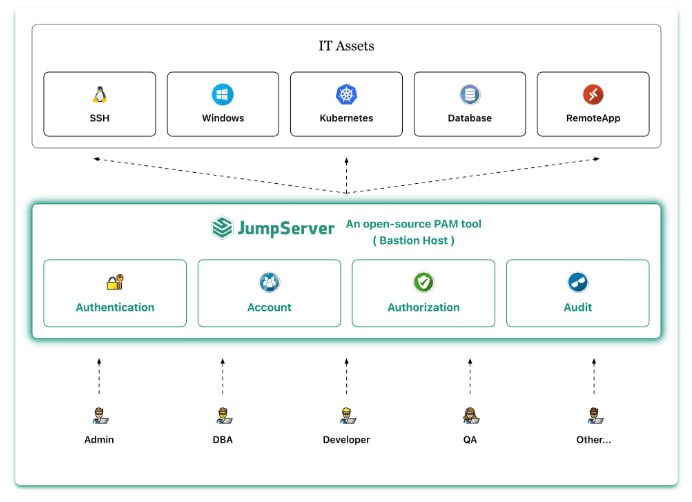Select the SSH label
Image resolution: width=692 pixels, height=502 pixels.
pyautogui.click(x=100, y=118)
